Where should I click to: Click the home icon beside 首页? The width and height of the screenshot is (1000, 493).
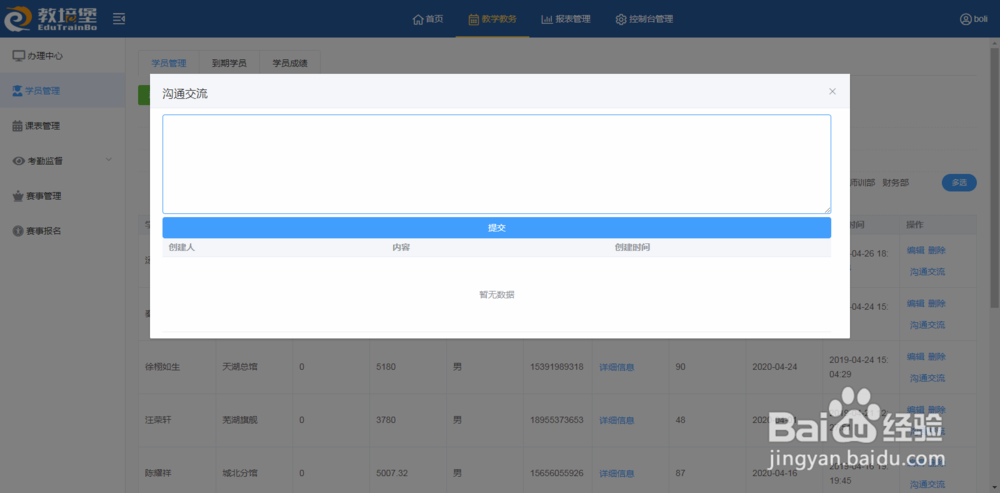pyautogui.click(x=418, y=19)
